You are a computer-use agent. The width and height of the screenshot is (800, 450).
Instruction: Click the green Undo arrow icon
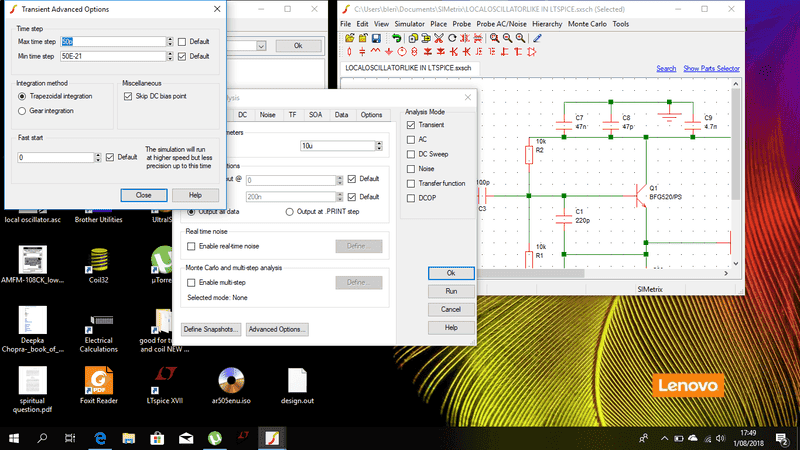[x=396, y=38]
